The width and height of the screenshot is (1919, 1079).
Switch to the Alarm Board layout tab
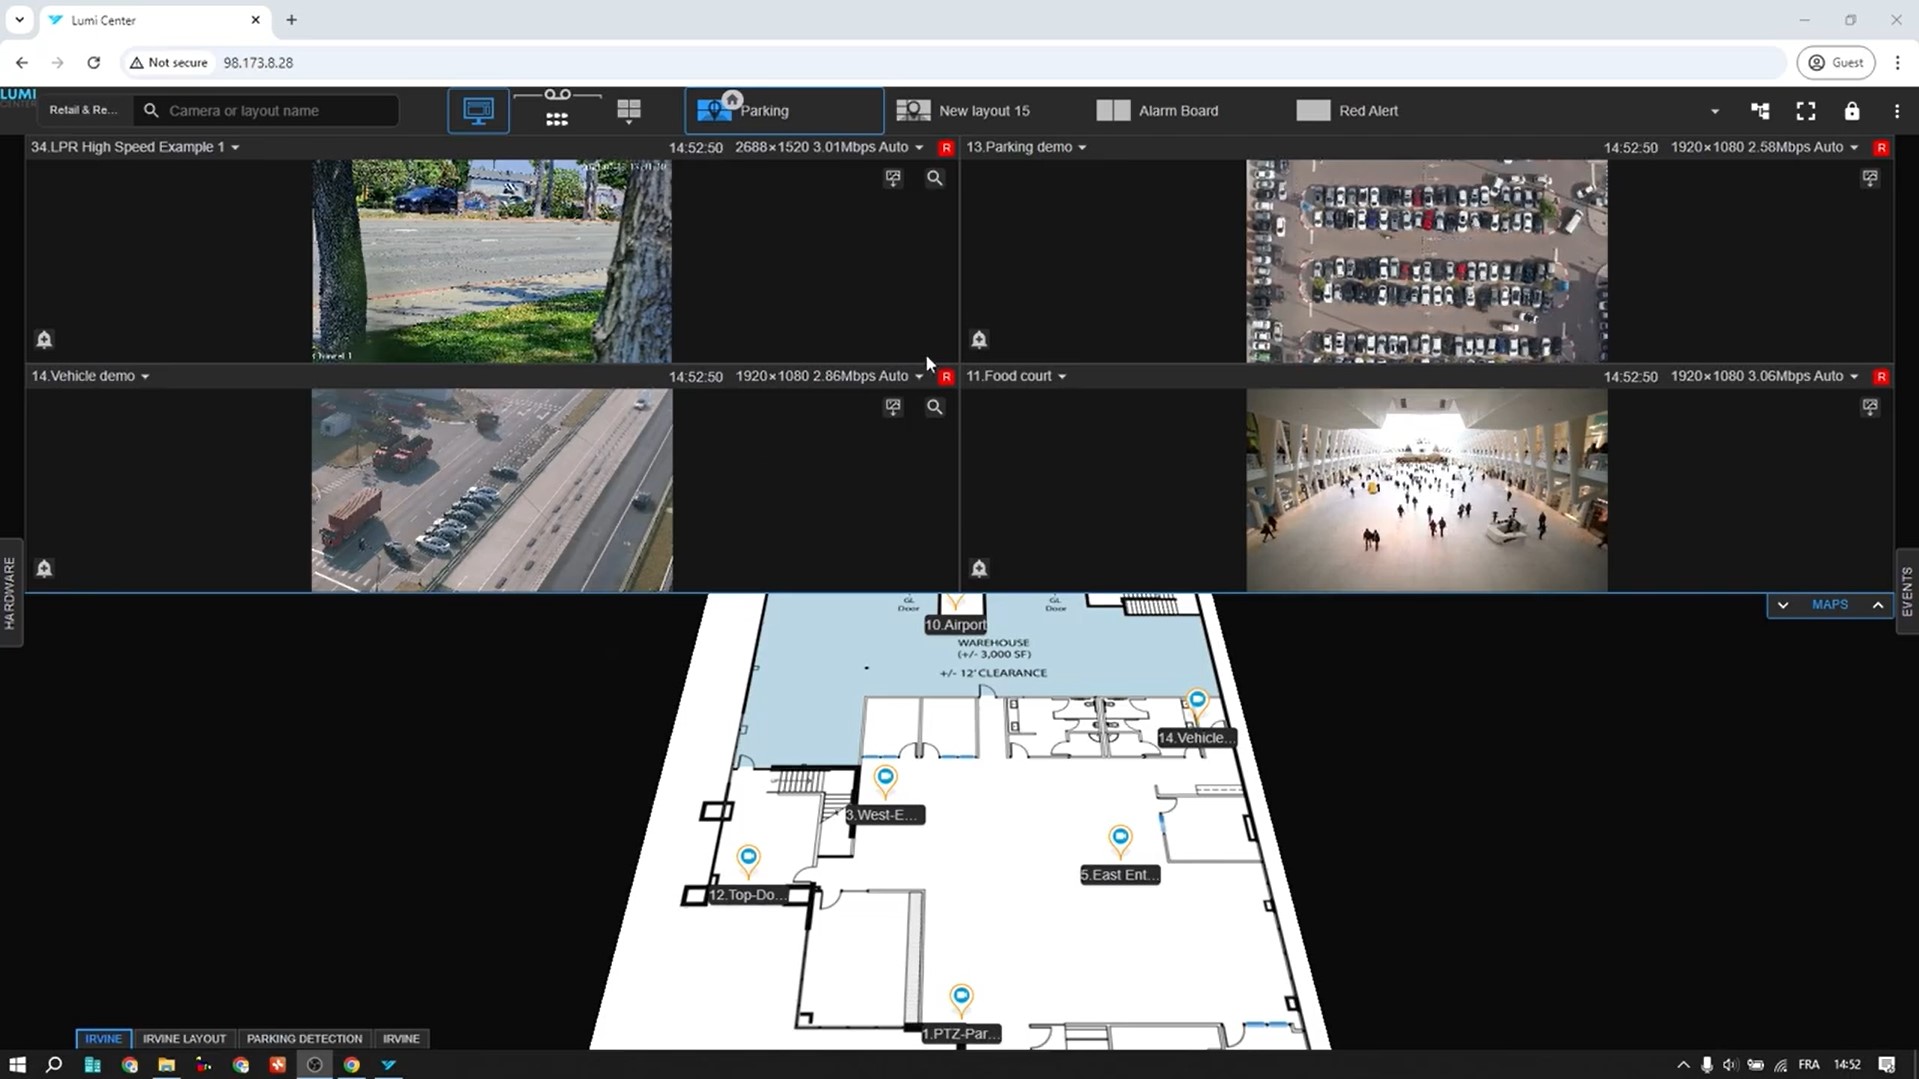coord(1158,111)
